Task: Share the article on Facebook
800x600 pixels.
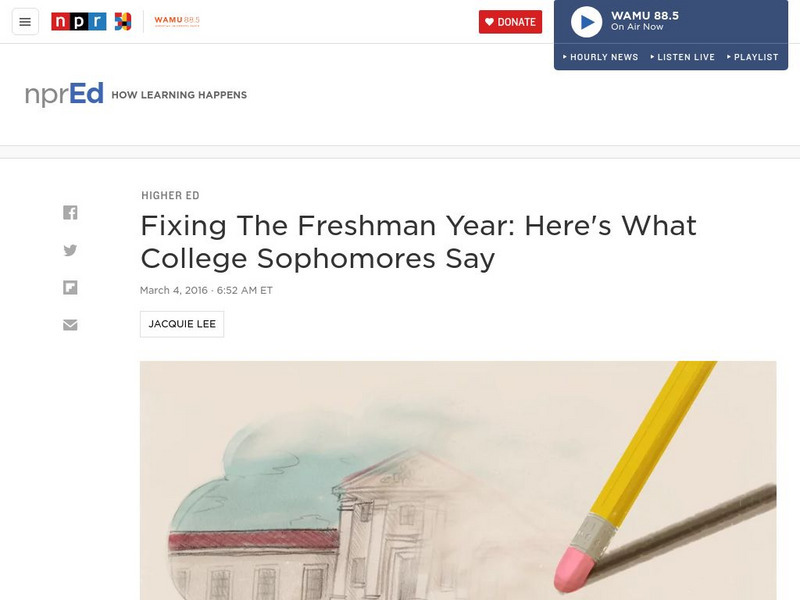Action: [70, 212]
